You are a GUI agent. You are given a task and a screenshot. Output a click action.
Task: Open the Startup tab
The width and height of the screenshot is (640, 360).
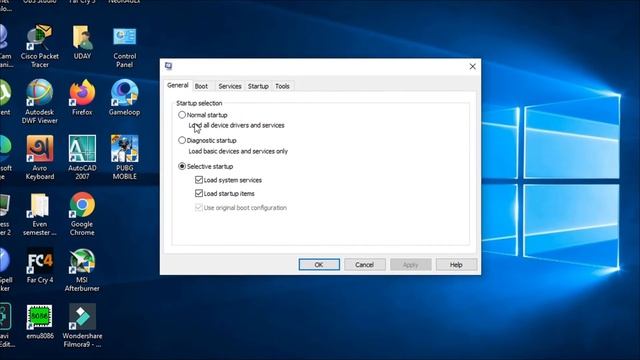(x=258, y=86)
